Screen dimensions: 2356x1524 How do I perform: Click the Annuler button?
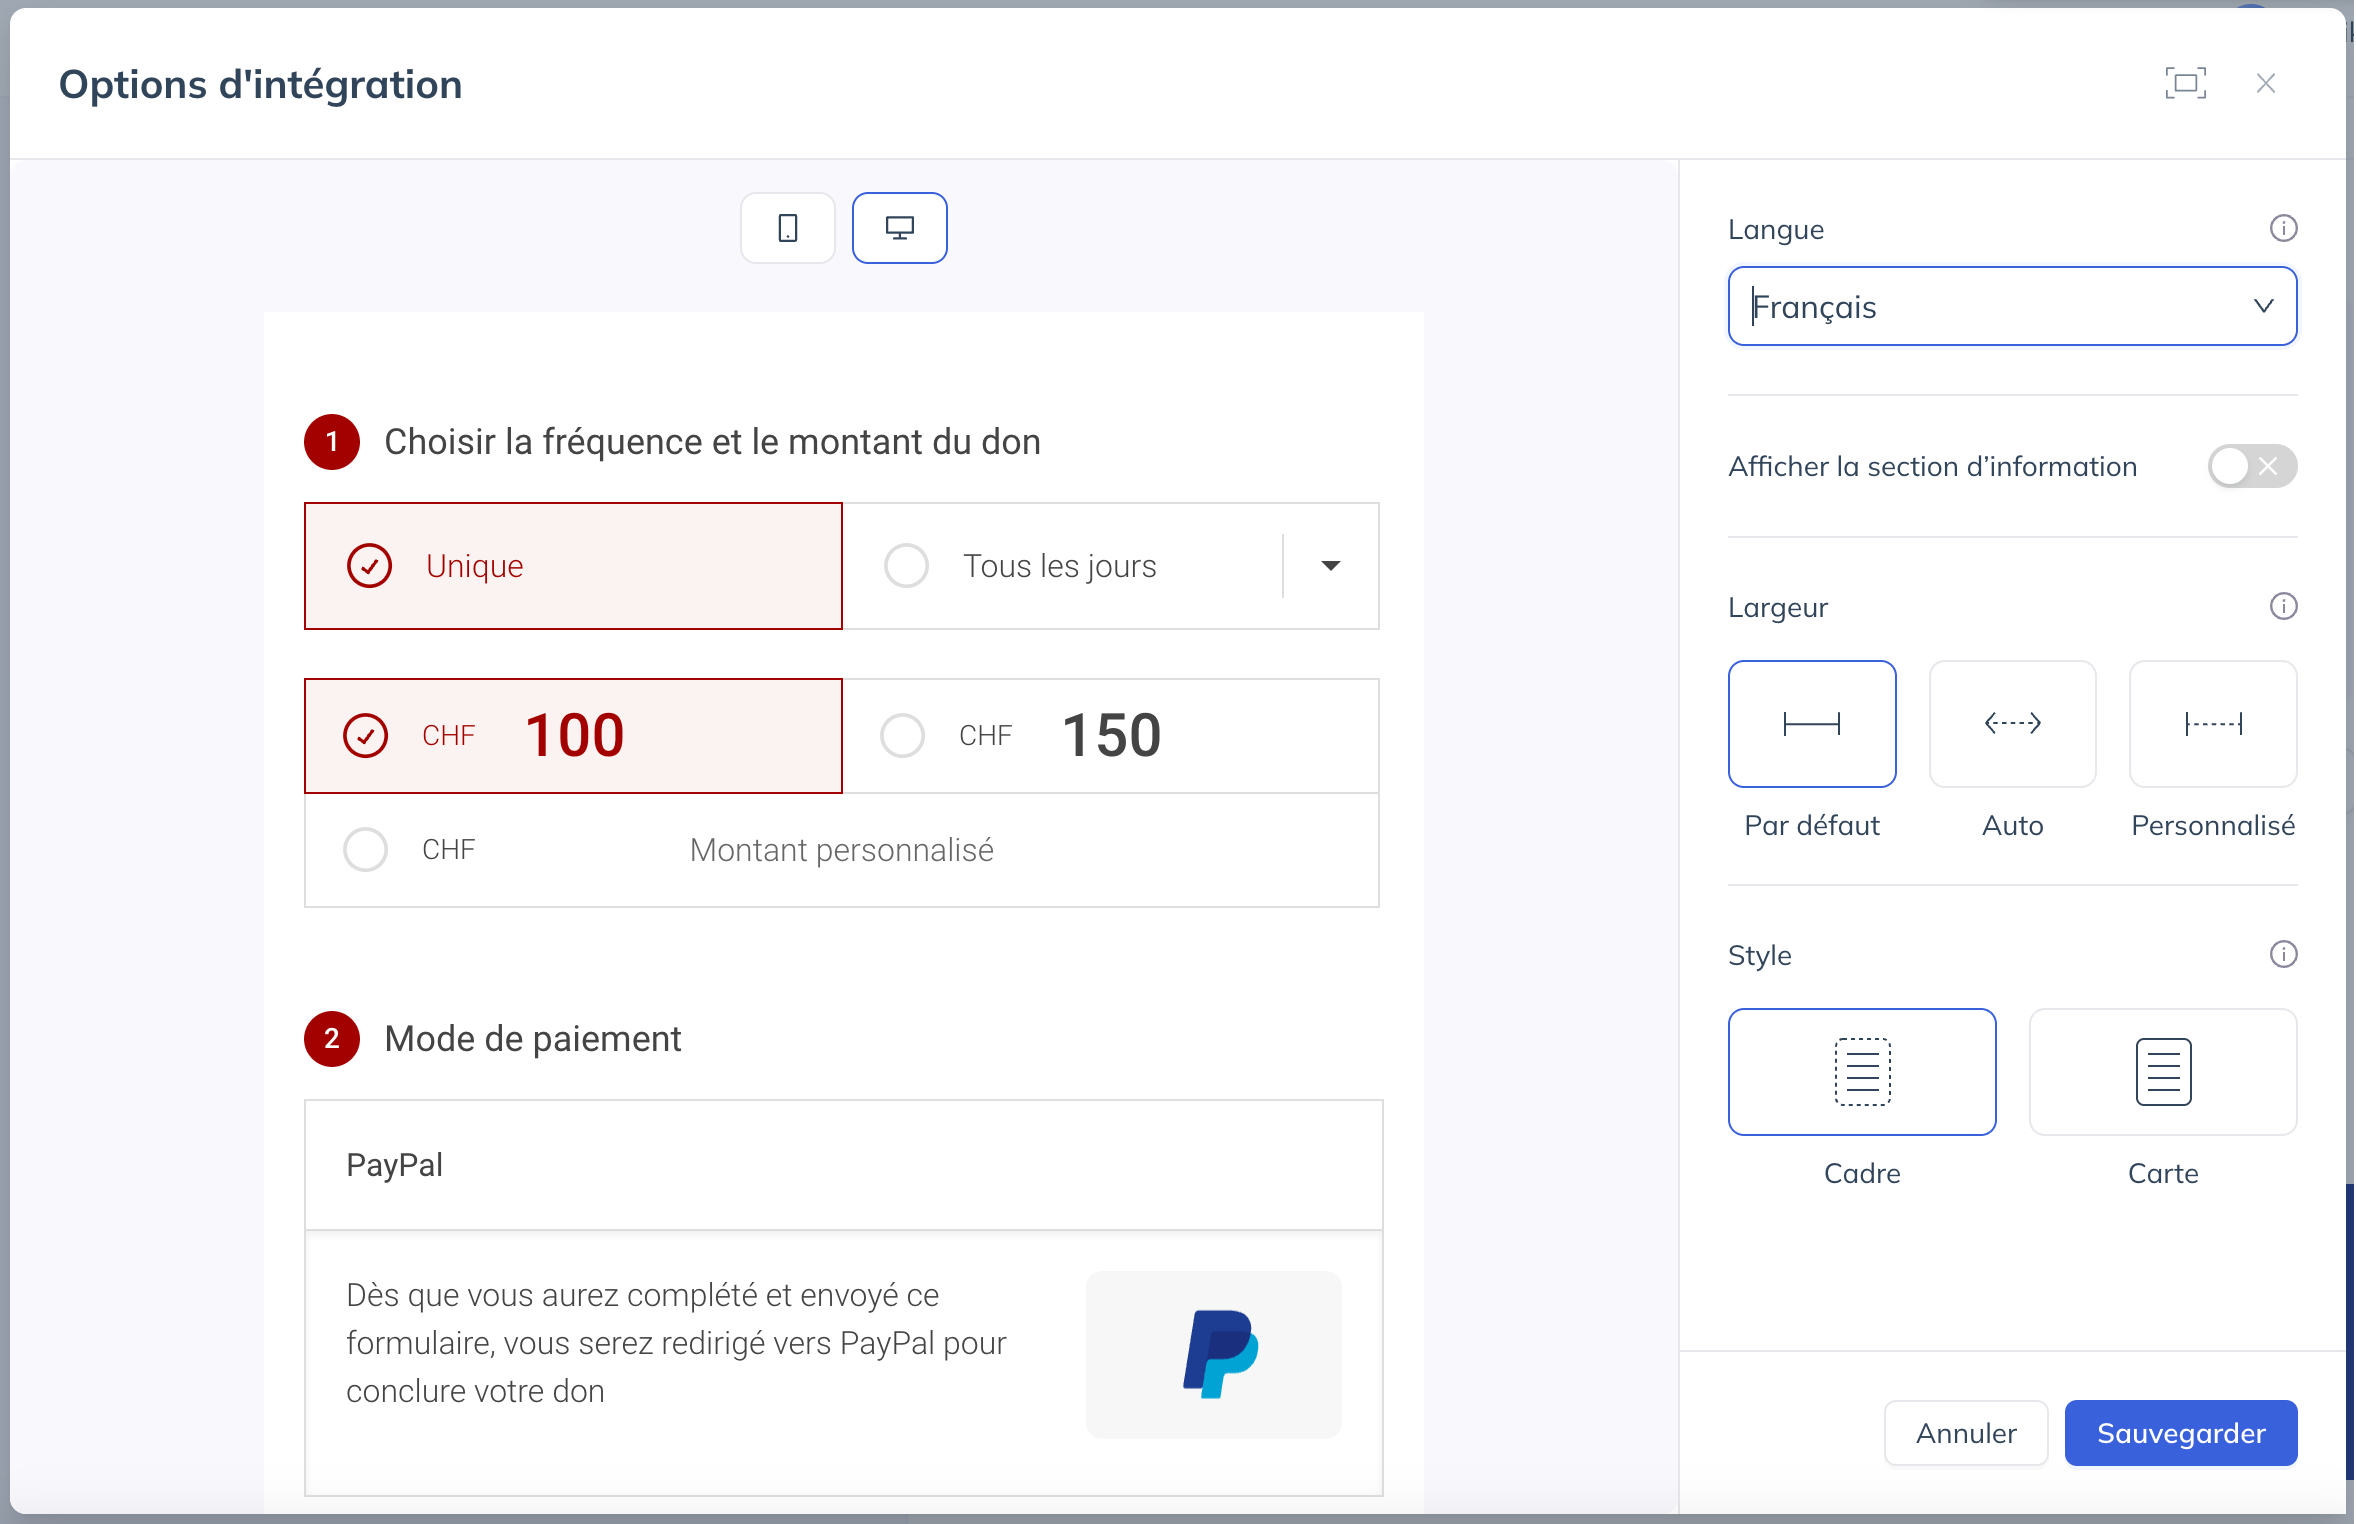(x=1966, y=1433)
